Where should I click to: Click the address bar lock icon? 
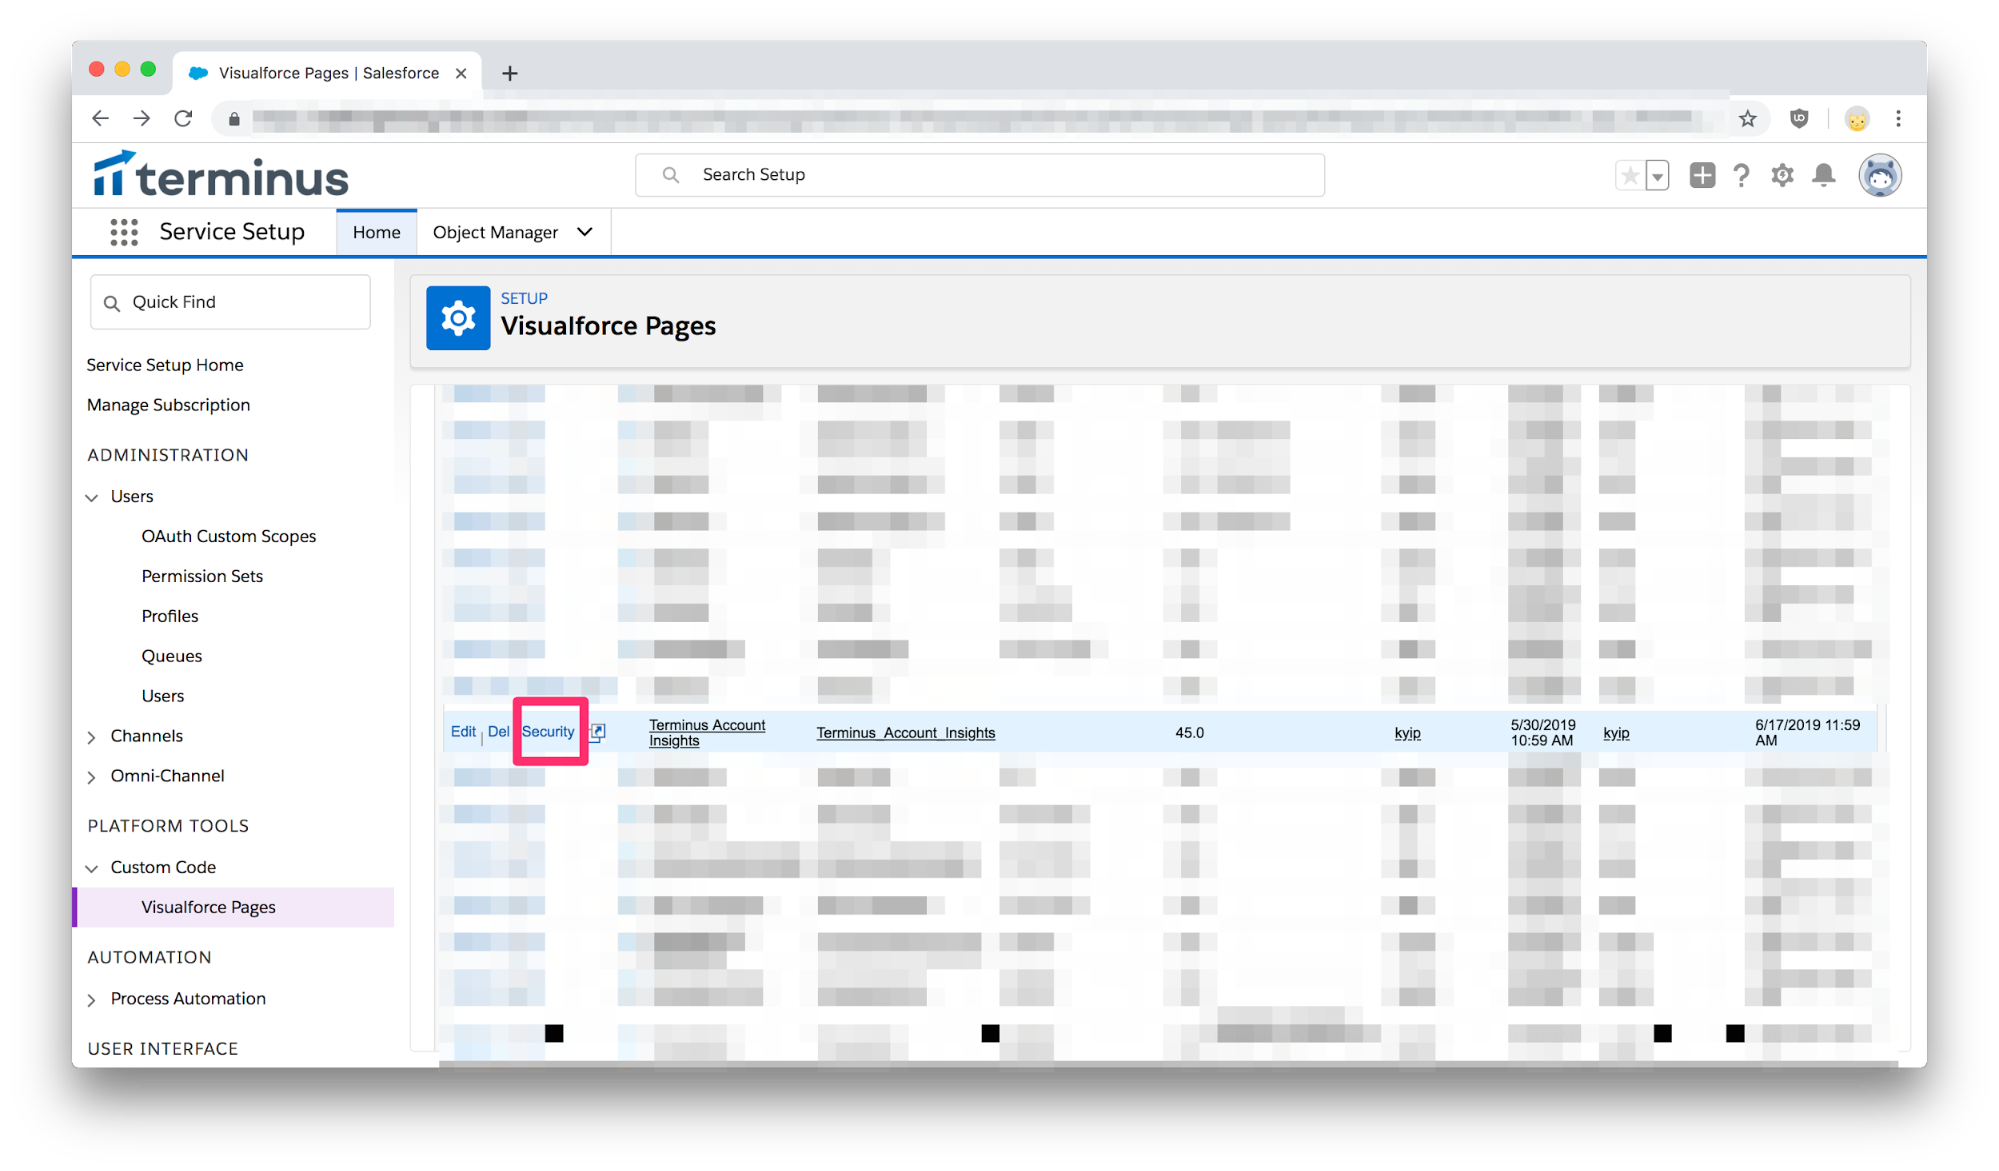click(234, 119)
